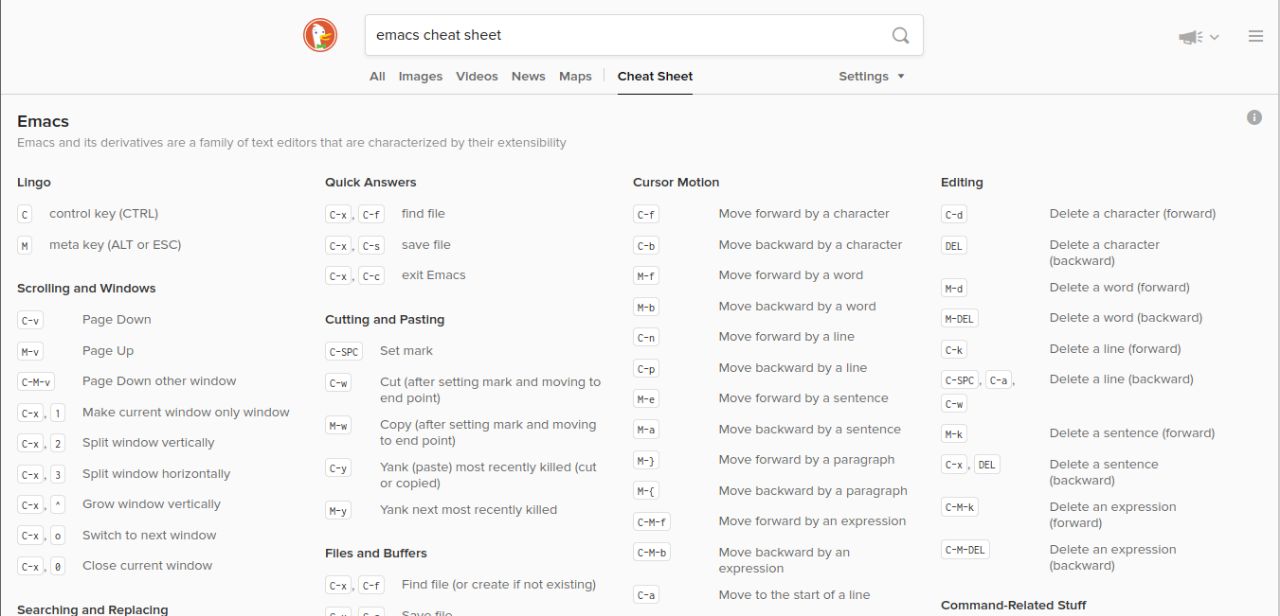Click the DuckDuckGo logo
1280x616 pixels.
(x=320, y=35)
